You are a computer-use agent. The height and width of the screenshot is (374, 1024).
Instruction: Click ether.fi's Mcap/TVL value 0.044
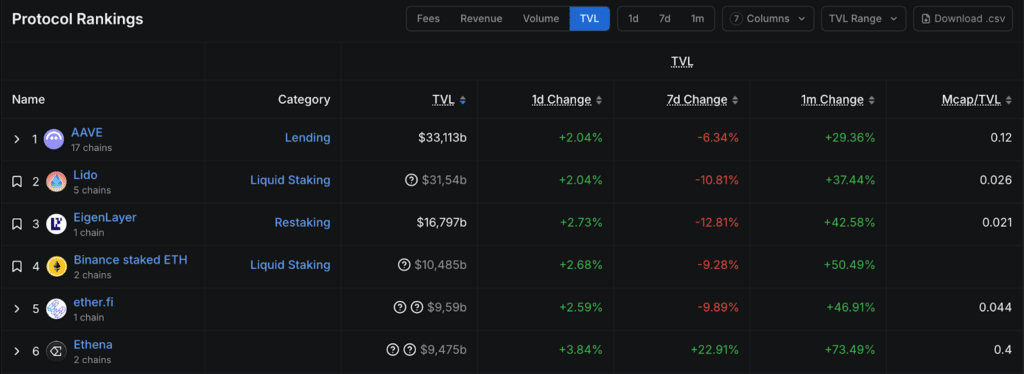click(x=996, y=307)
